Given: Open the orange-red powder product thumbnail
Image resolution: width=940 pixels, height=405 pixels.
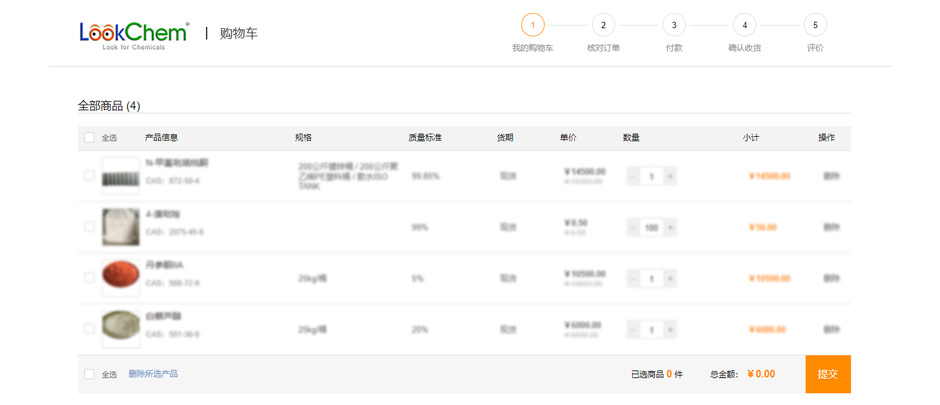Looking at the screenshot, I should 120,277.
